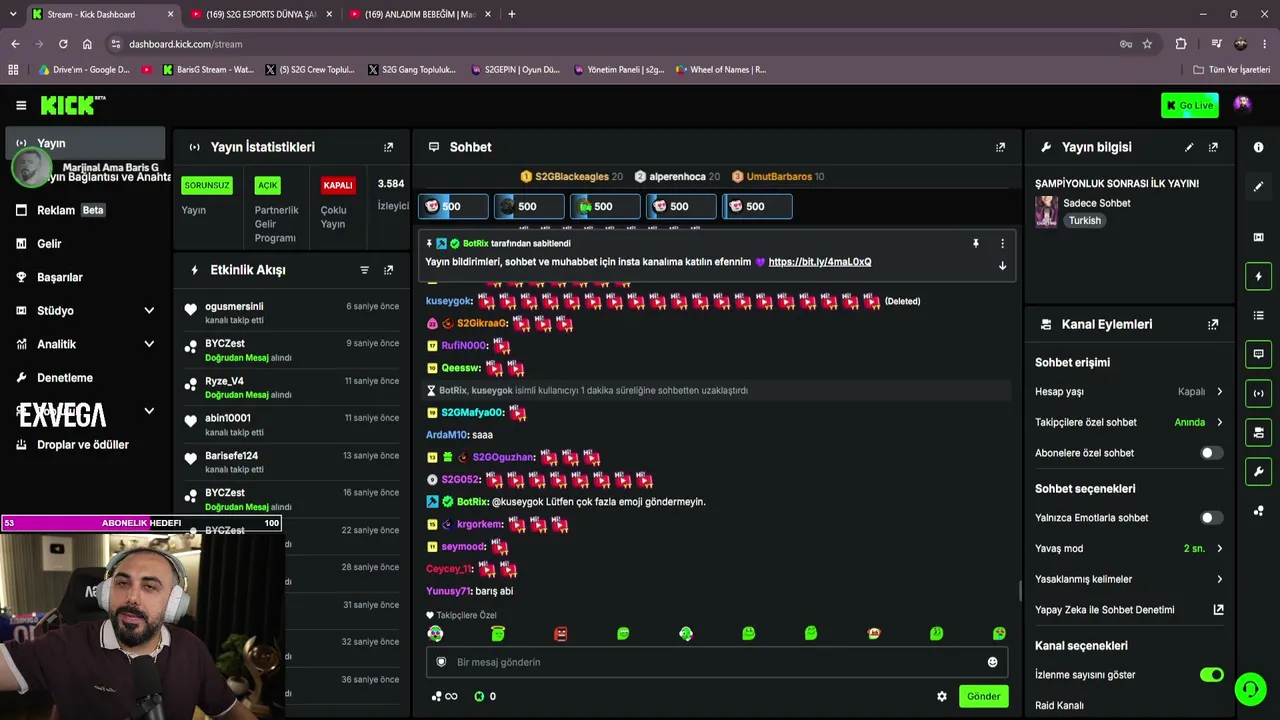1280x720 pixels.
Task: Open Takipçilere özel sohbet setting chevron
Action: click(1219, 422)
